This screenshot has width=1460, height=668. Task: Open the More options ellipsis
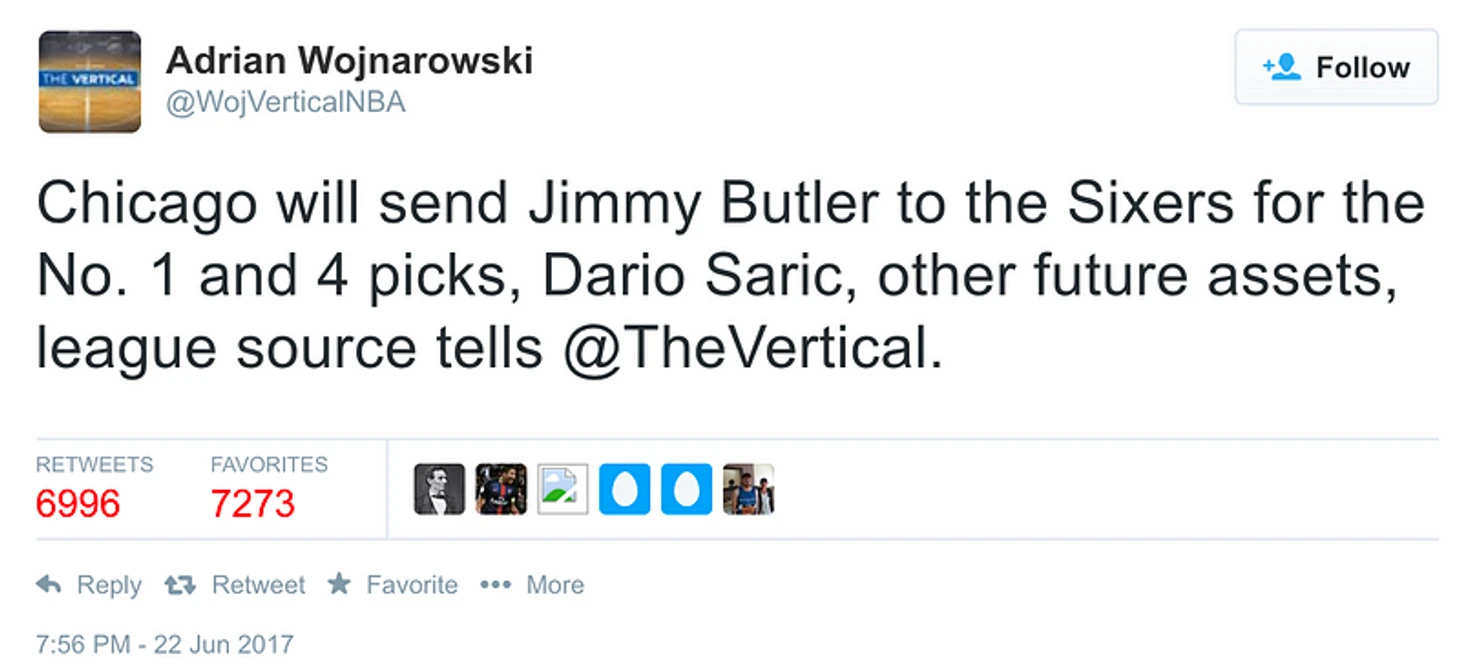495,584
